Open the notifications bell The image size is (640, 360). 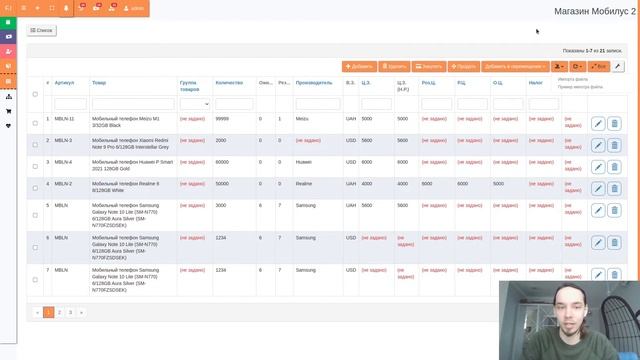point(66,8)
